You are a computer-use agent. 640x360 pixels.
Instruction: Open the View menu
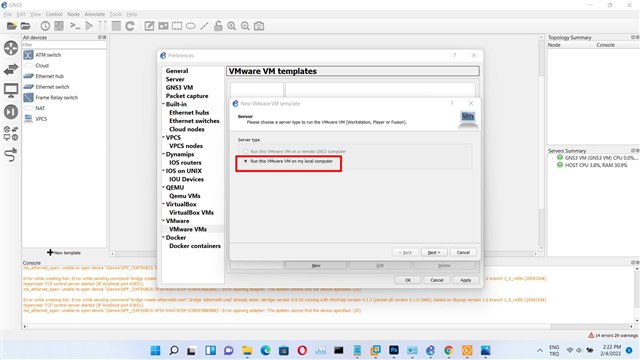pyautogui.click(x=35, y=14)
